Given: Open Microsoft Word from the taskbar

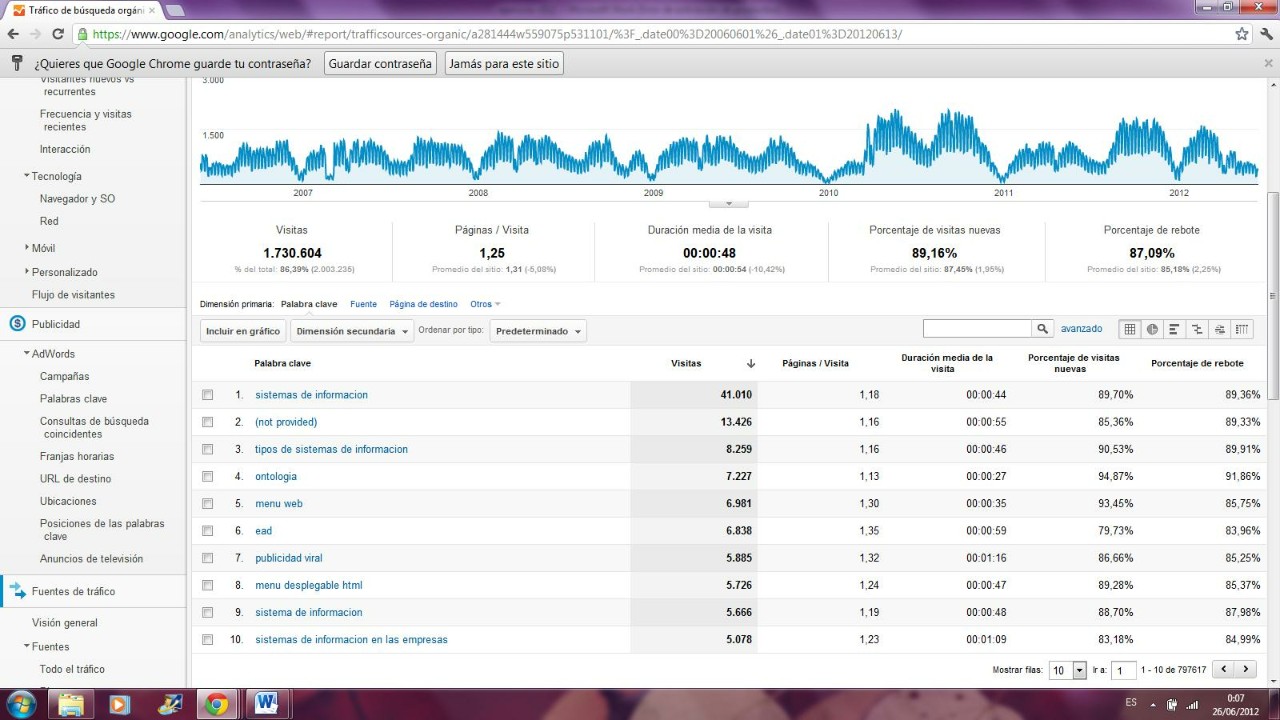Looking at the screenshot, I should (x=266, y=704).
